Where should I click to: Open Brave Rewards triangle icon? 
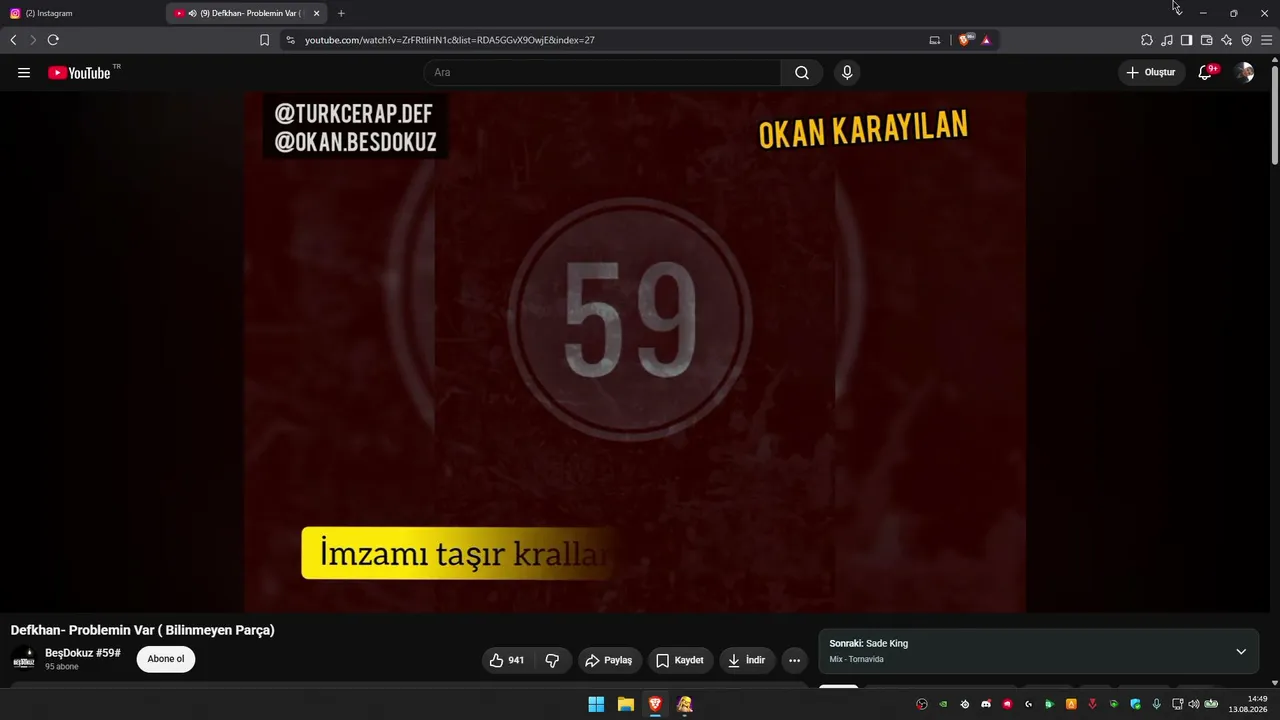pos(986,40)
